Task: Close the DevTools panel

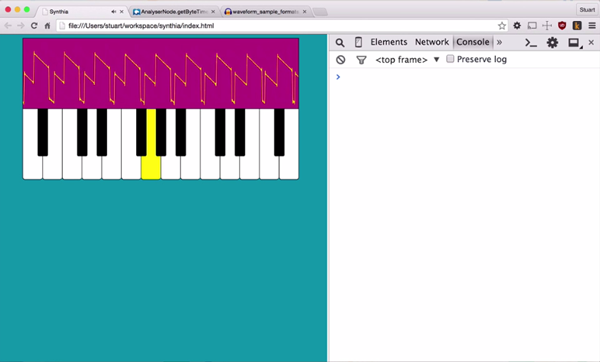Action: pos(591,42)
